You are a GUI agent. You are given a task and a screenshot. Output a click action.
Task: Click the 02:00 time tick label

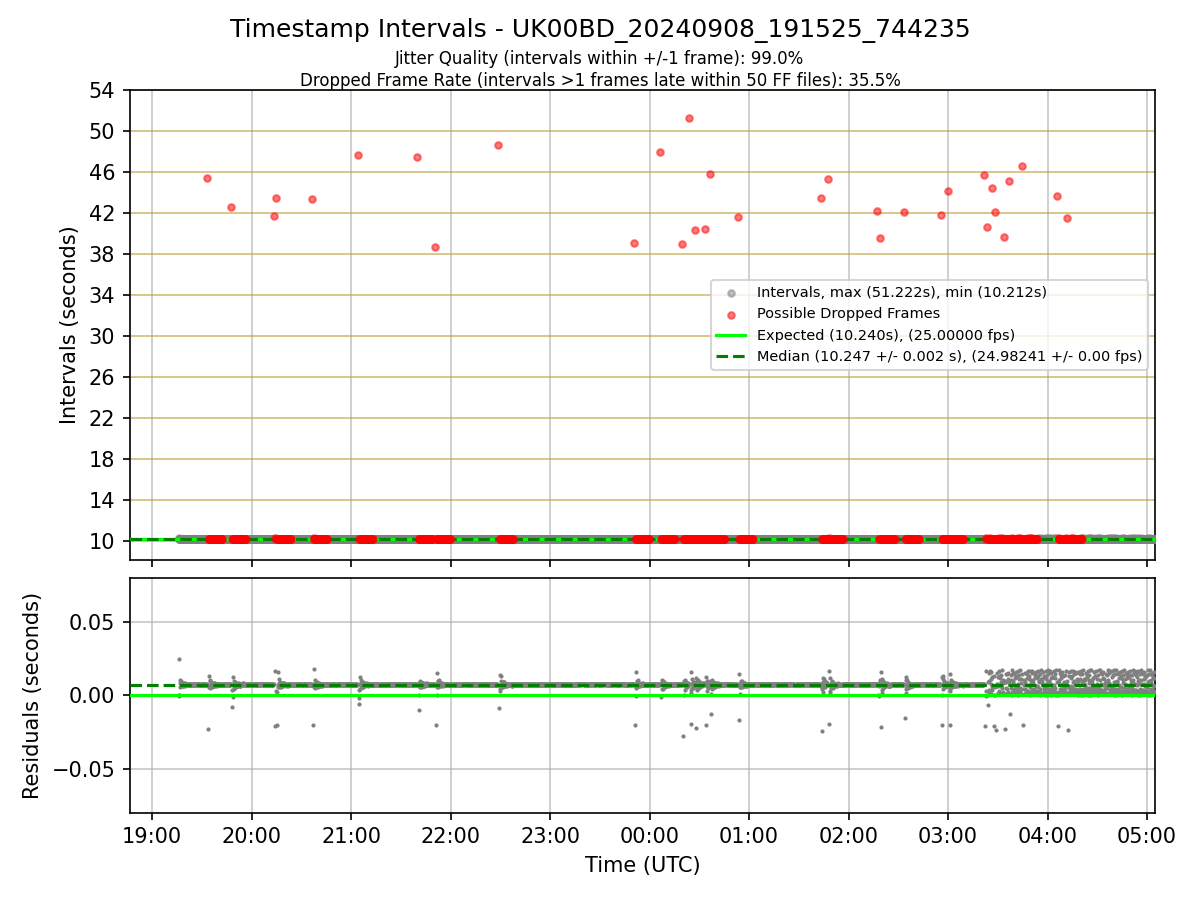pos(848,836)
